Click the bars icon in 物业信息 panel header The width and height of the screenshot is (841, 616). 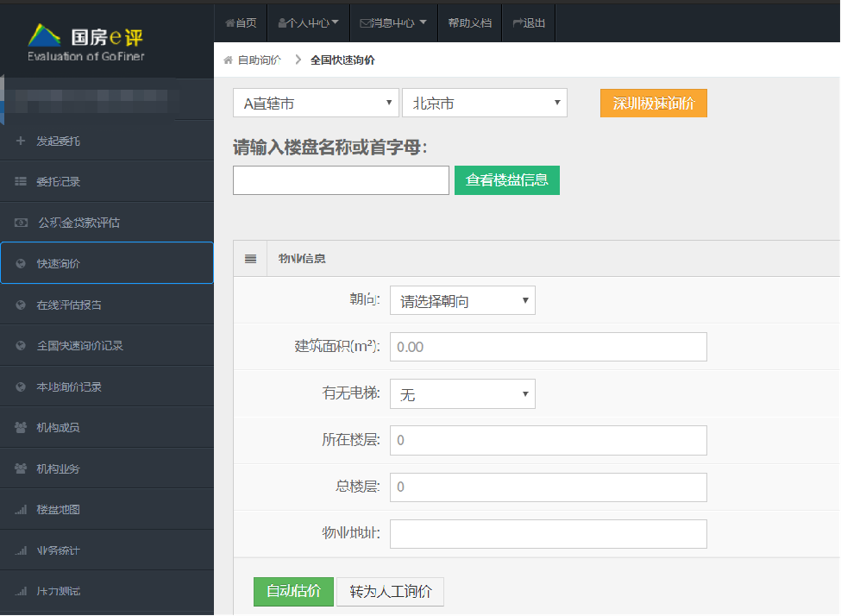click(251, 259)
